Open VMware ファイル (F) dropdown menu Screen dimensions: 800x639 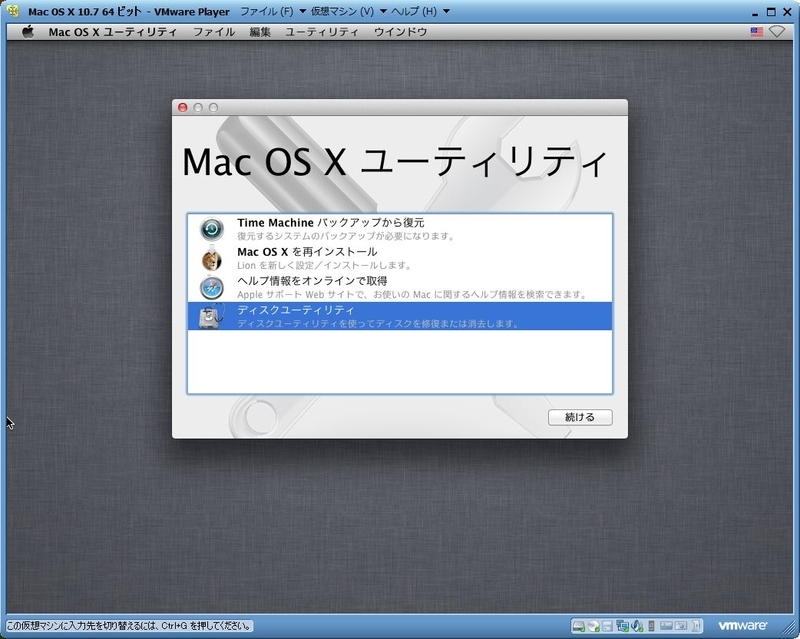coord(273,11)
